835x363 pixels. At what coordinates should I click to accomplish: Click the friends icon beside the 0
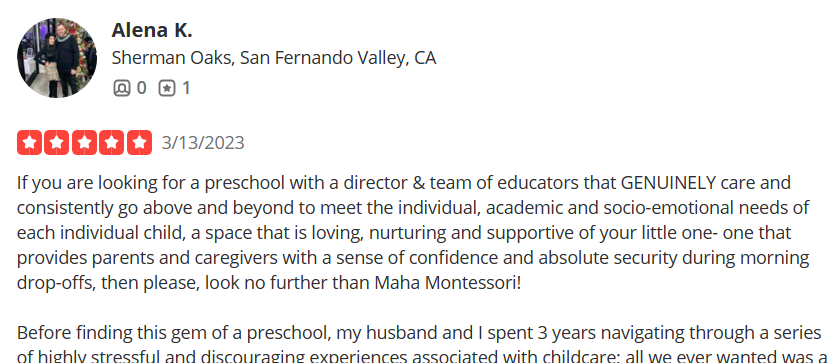[121, 88]
